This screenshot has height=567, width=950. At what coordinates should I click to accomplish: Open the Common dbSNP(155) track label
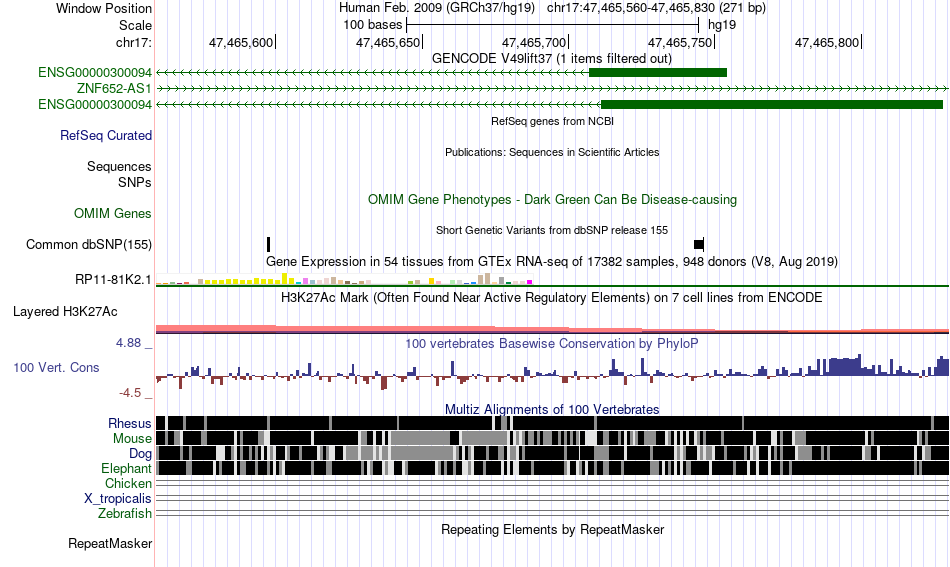pos(89,245)
